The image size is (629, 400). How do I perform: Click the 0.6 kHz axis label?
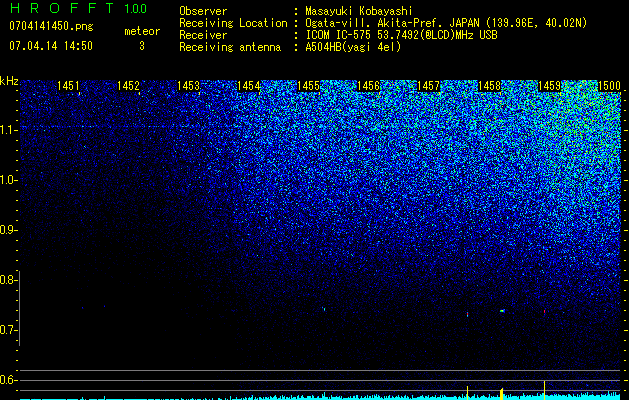pyautogui.click(x=9, y=380)
